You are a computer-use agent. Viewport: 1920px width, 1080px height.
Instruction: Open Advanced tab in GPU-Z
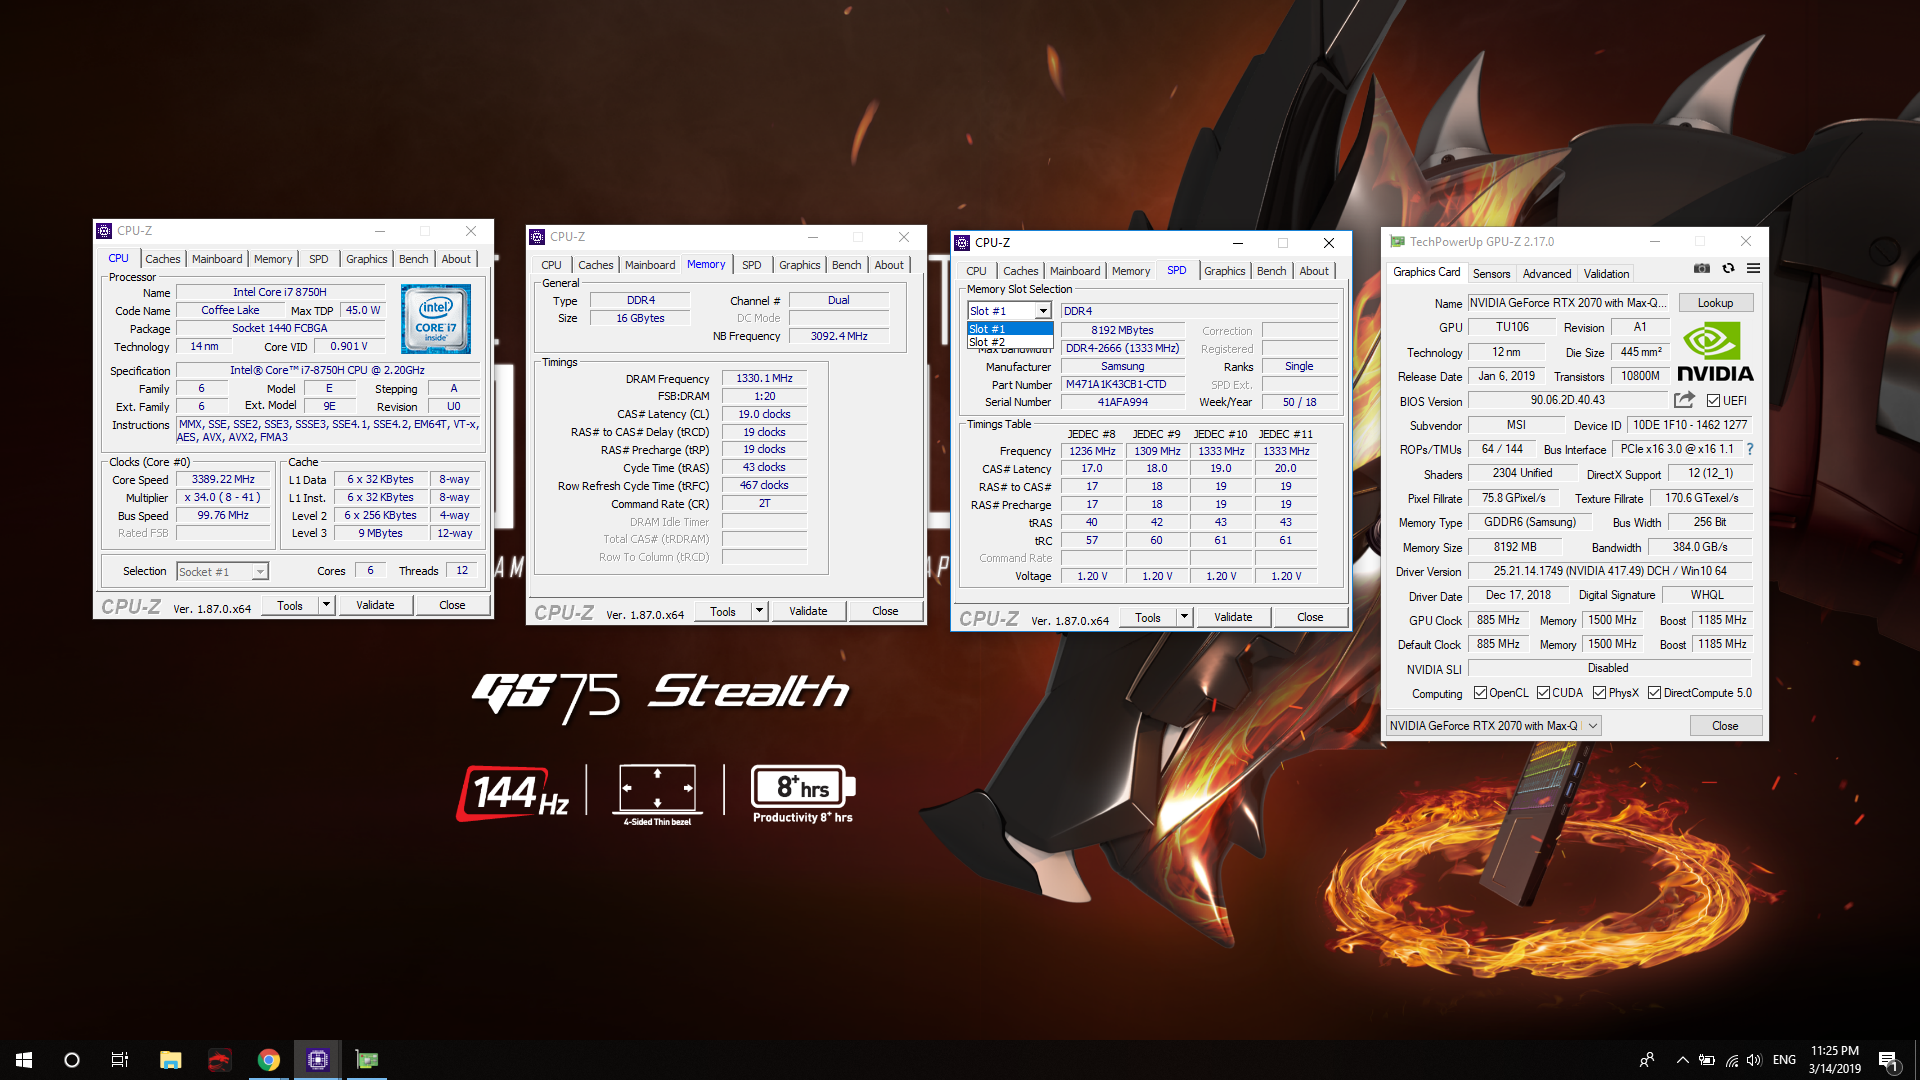point(1547,273)
